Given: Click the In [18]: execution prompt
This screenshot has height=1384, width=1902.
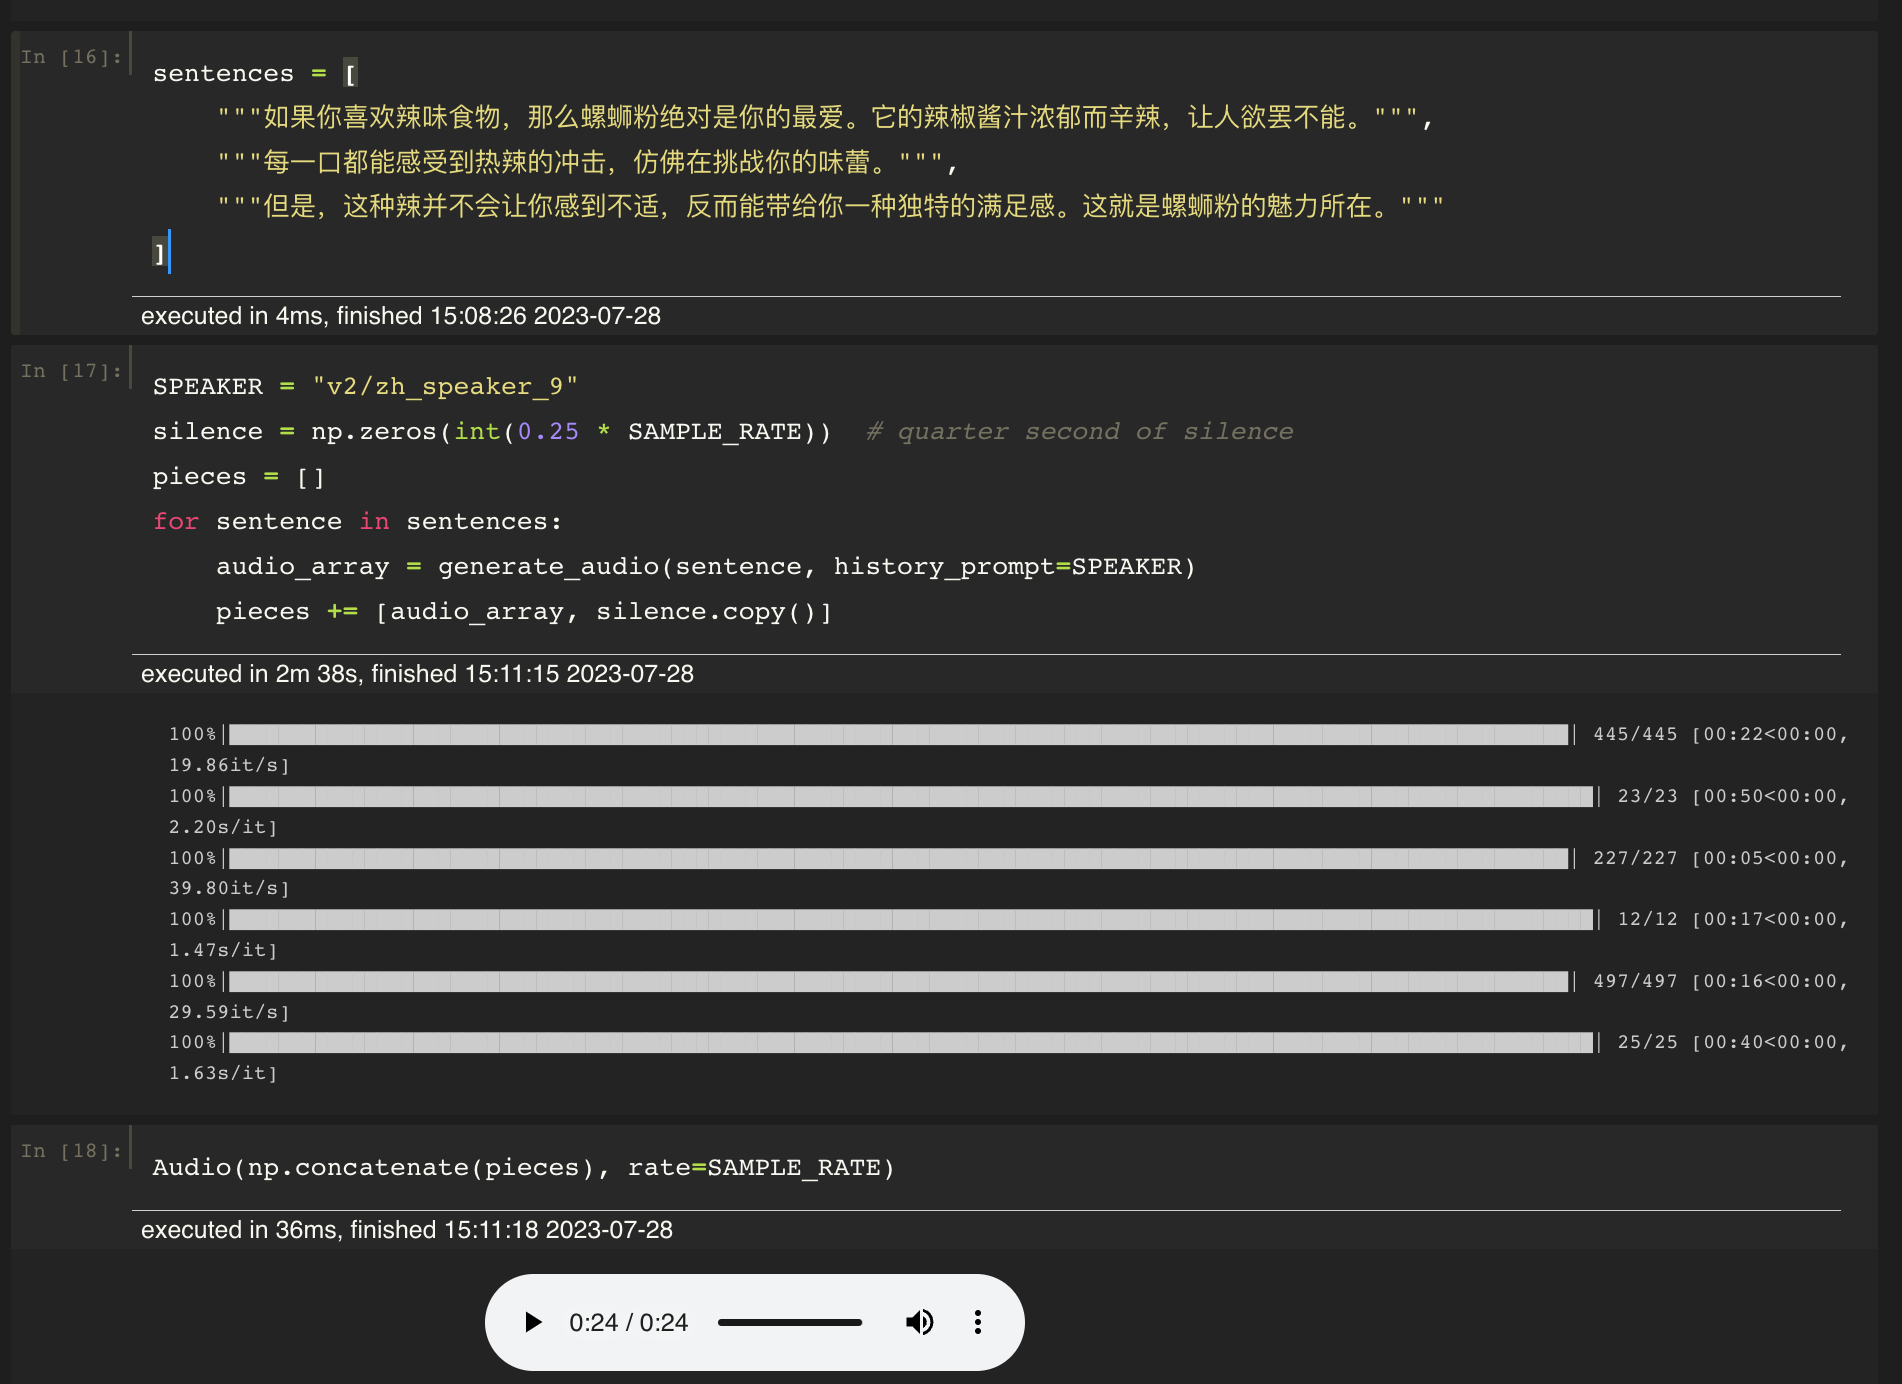Looking at the screenshot, I should coord(70,1150).
